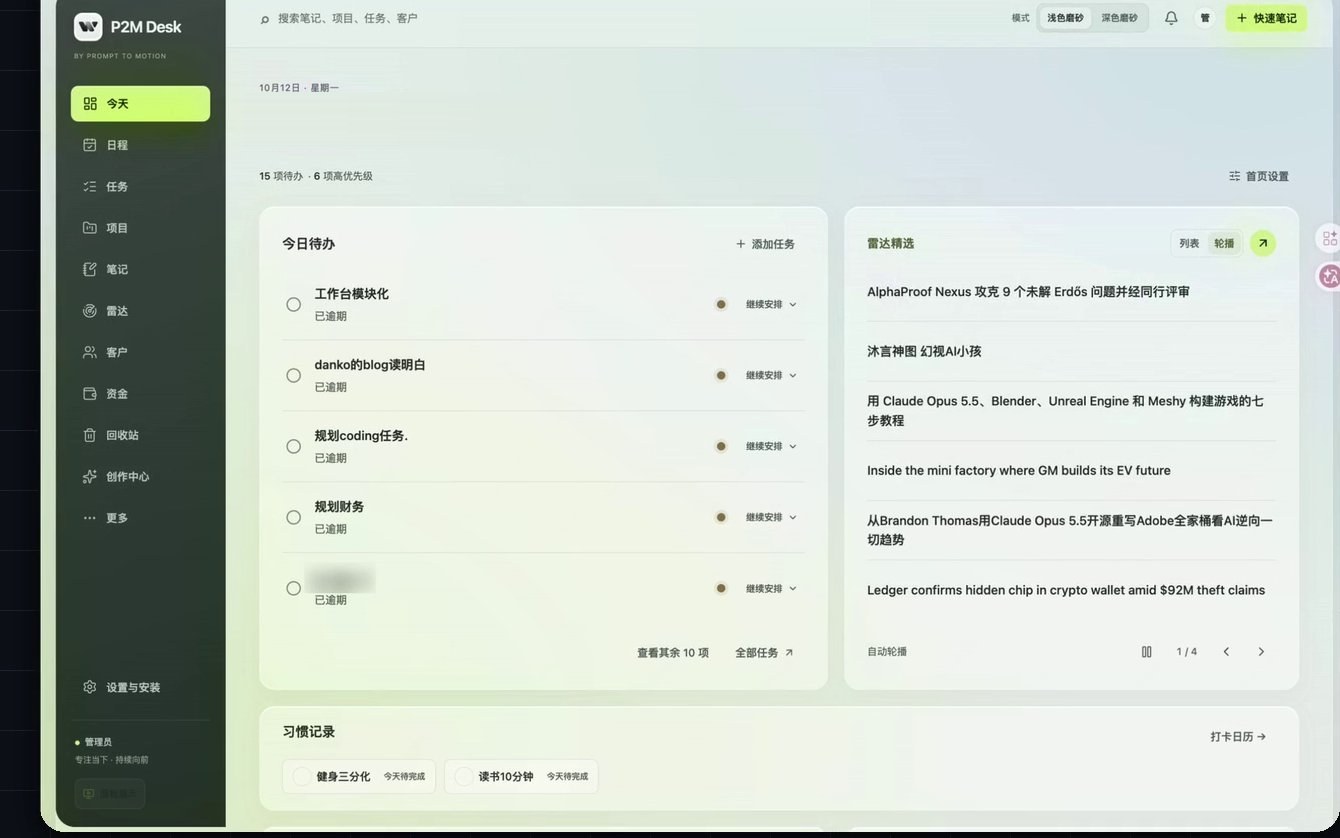This screenshot has height=838, width=1340.
Task: Click the 雷达 sidebar icon
Action: [90, 311]
